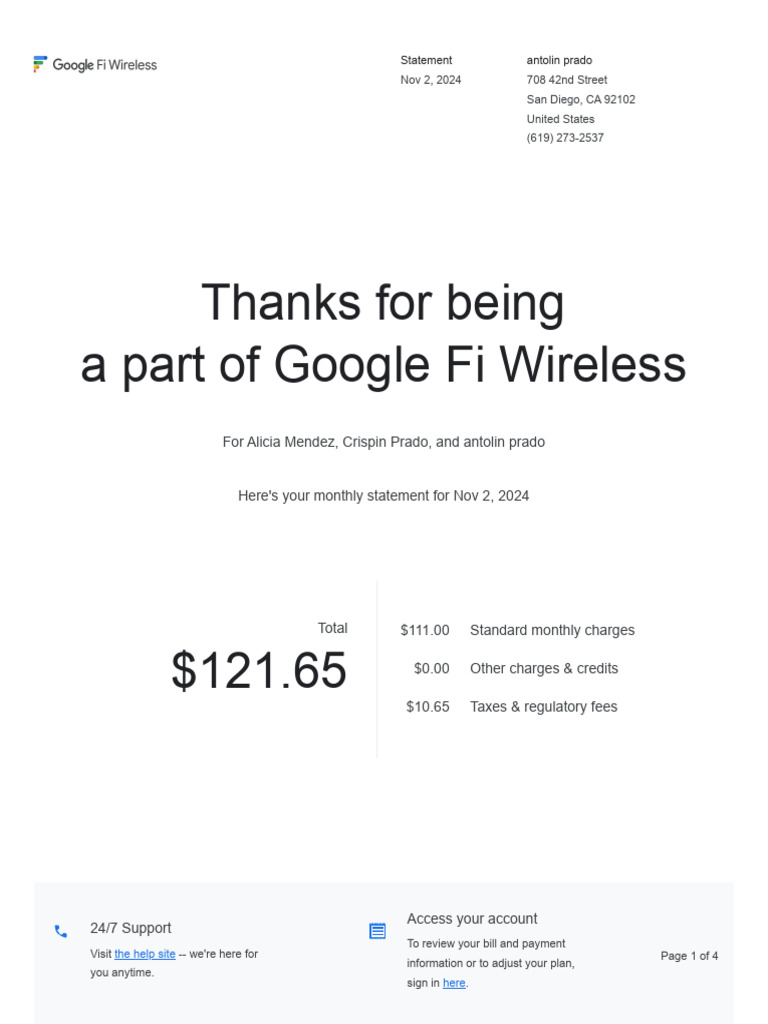Click the 'Thanks for being' headline
Viewport: 768px width, 1024px height.
(383, 302)
